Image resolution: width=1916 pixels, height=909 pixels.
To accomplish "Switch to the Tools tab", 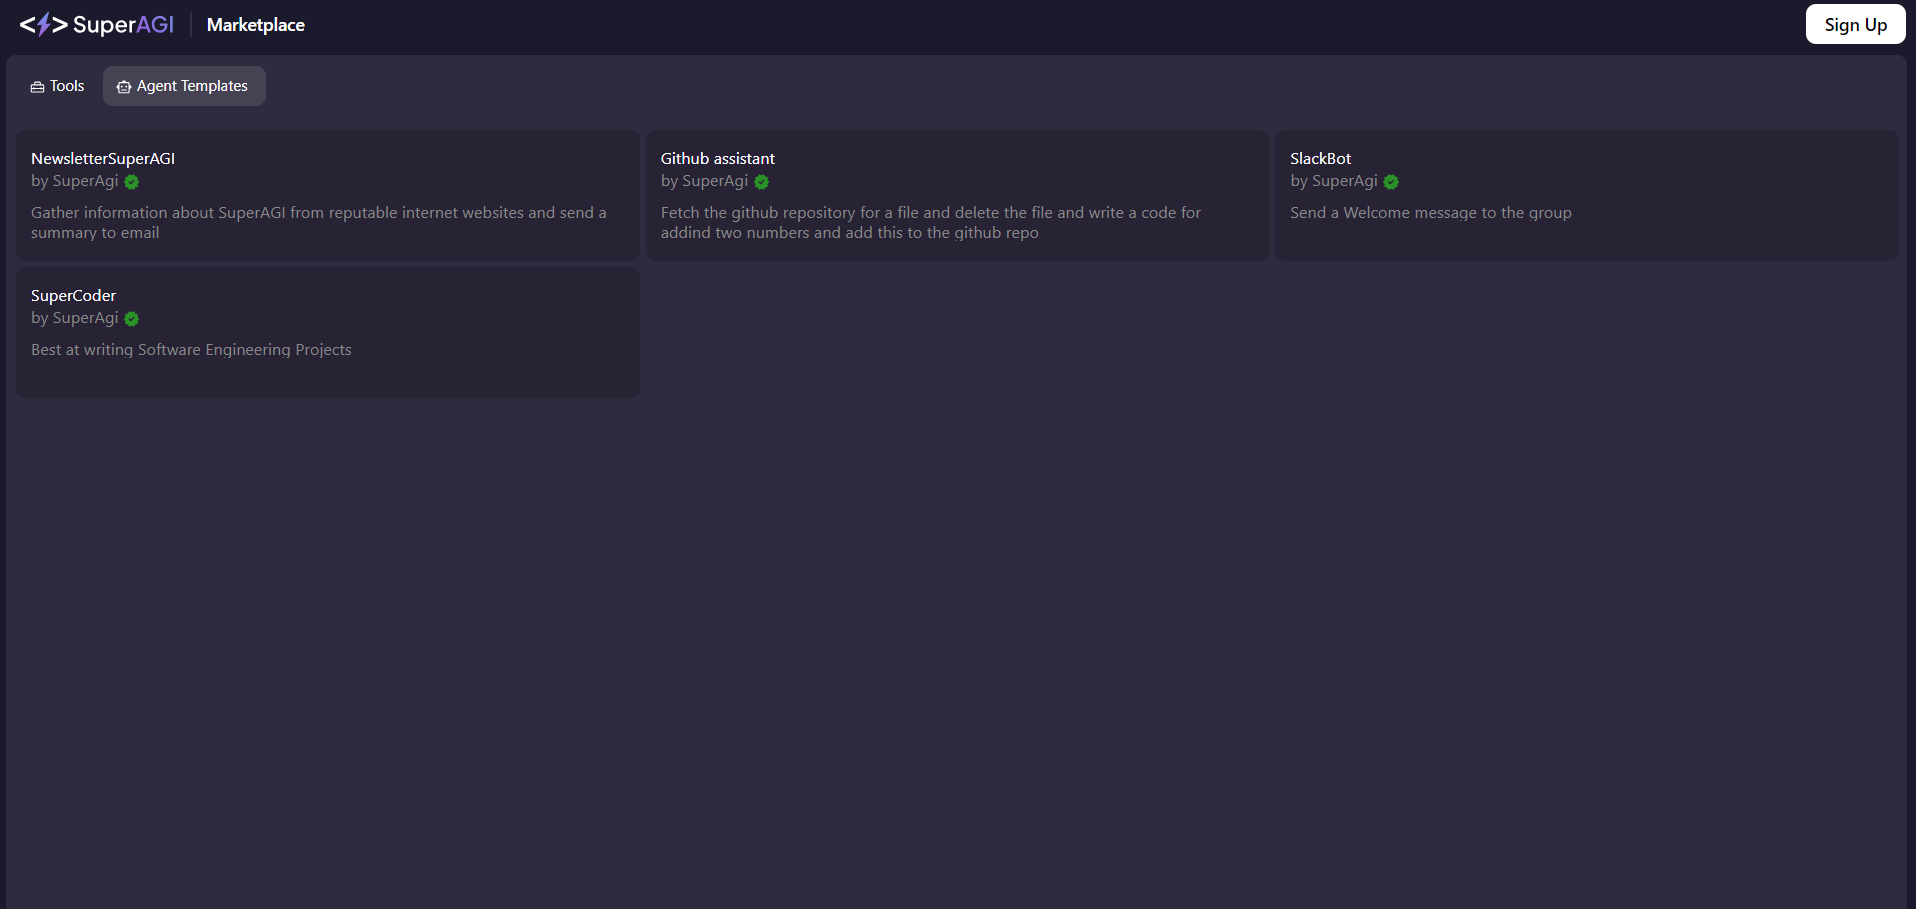I will (58, 86).
